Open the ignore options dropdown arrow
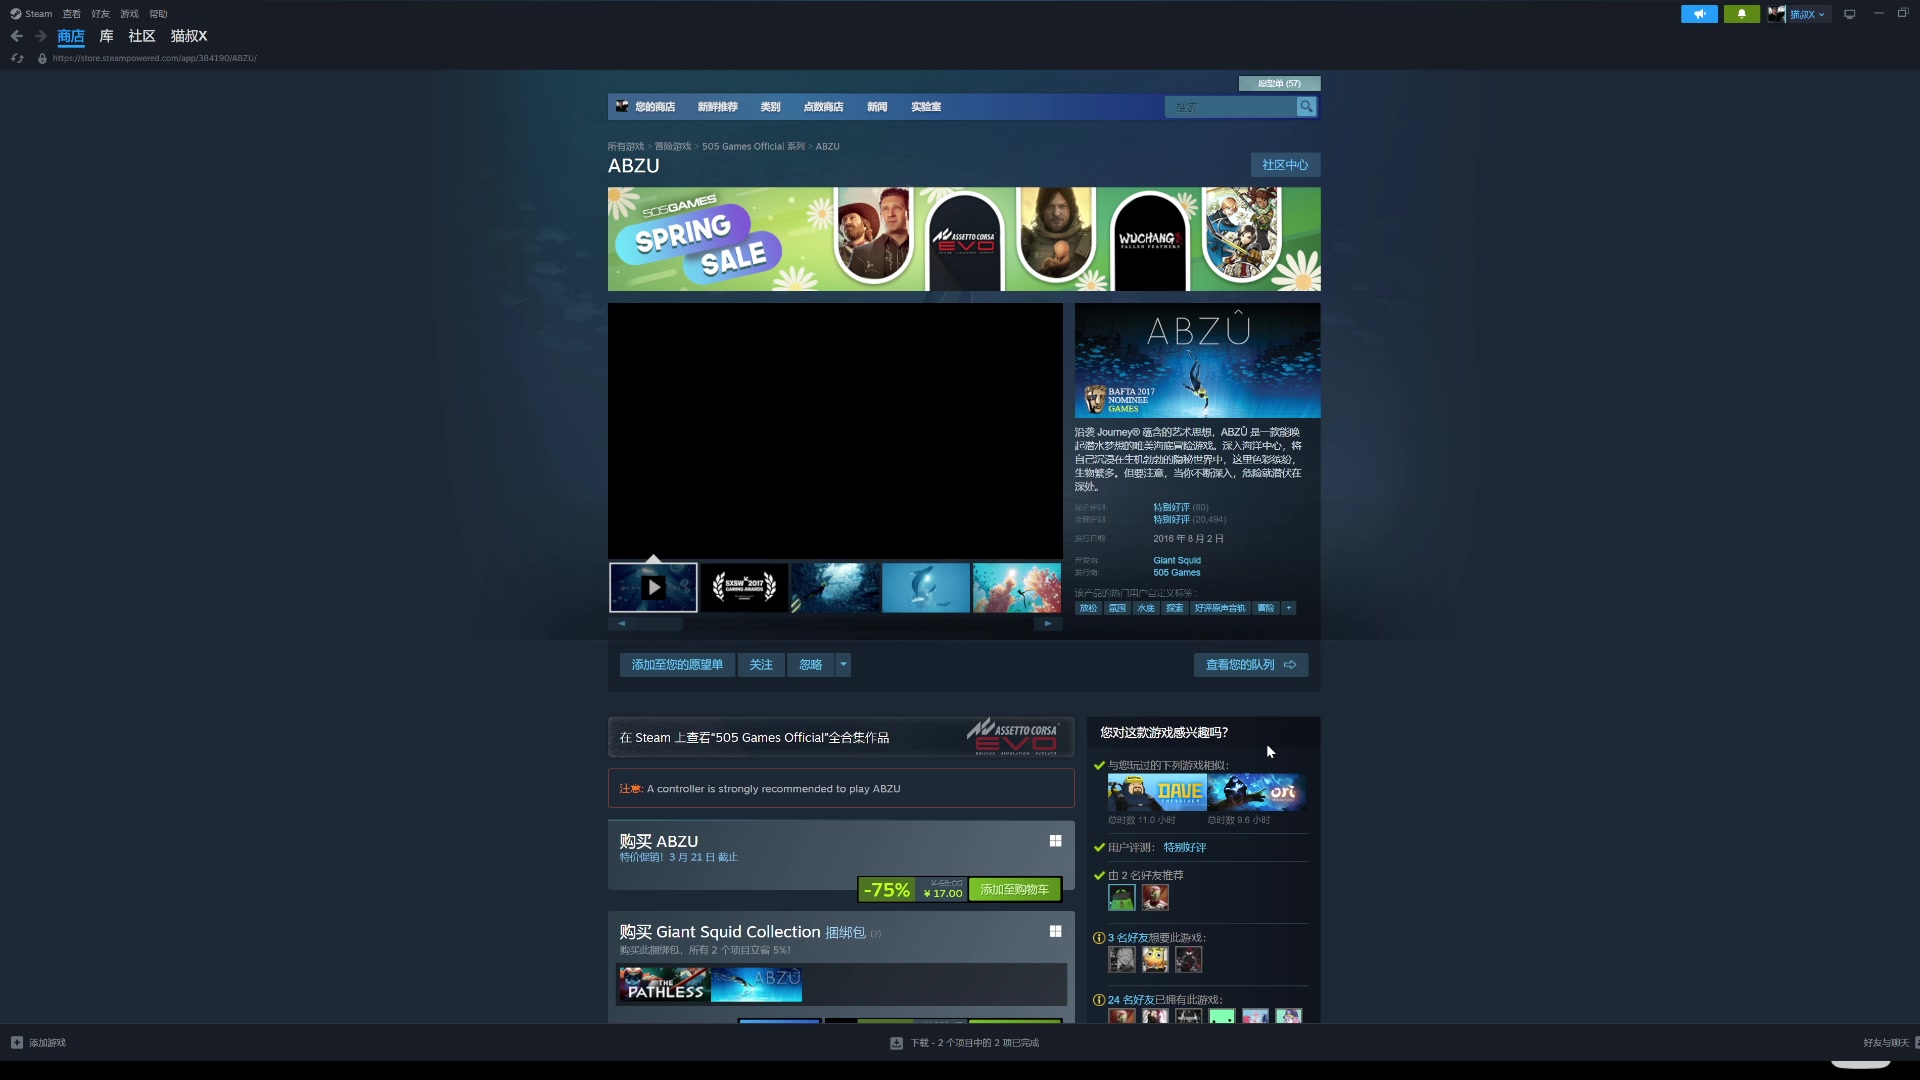1920x1080 pixels. pyautogui.click(x=843, y=665)
